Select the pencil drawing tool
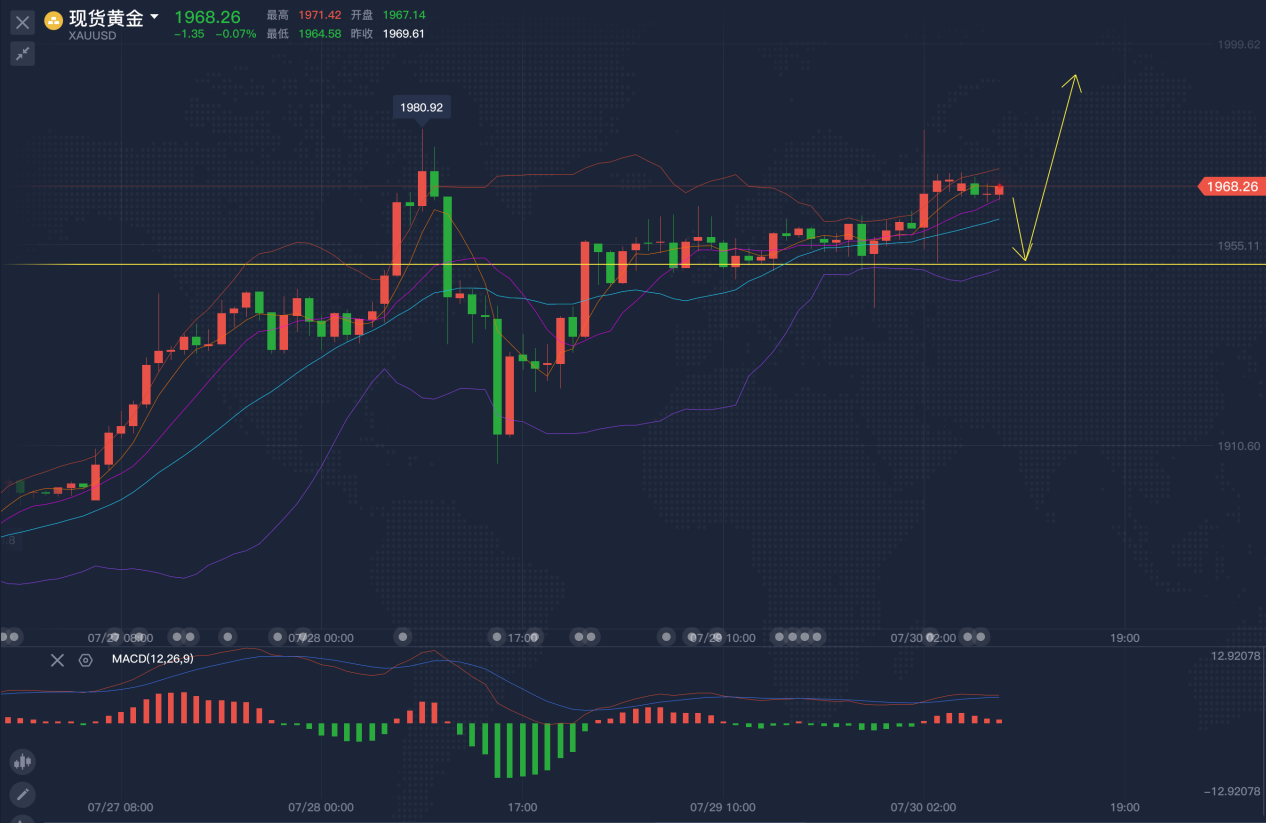This screenshot has height=823, width=1266. 22,795
